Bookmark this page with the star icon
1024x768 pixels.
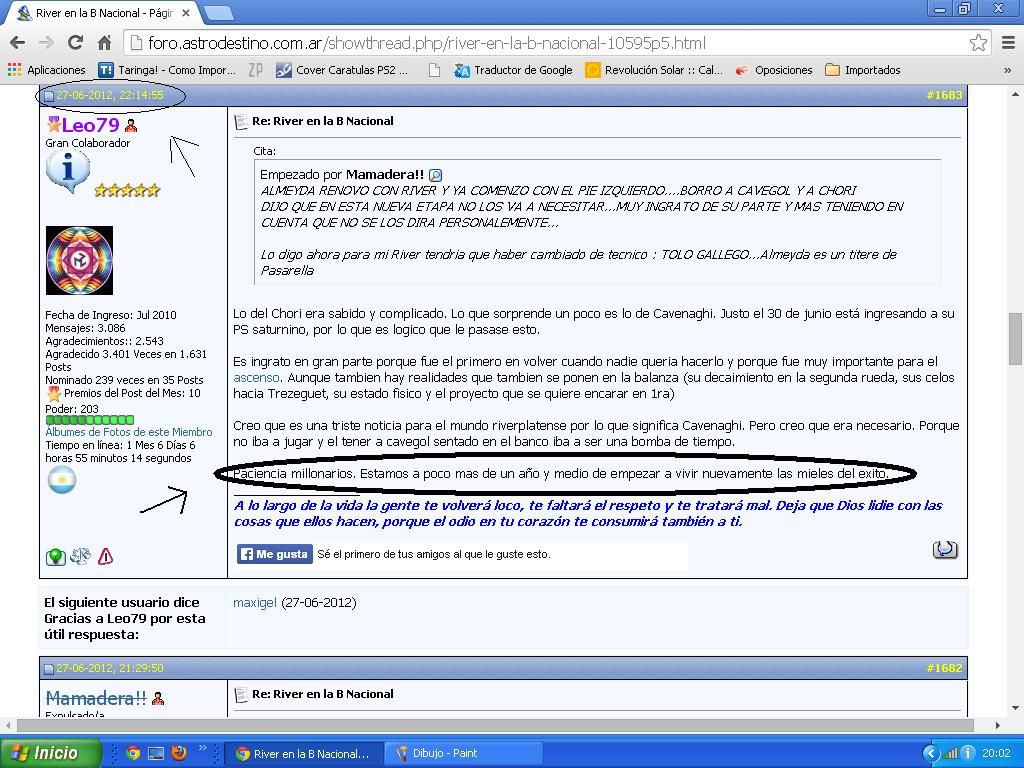point(978,42)
